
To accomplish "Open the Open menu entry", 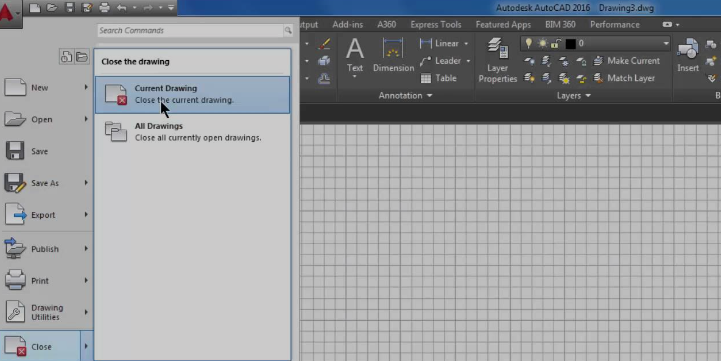I will point(46,120).
